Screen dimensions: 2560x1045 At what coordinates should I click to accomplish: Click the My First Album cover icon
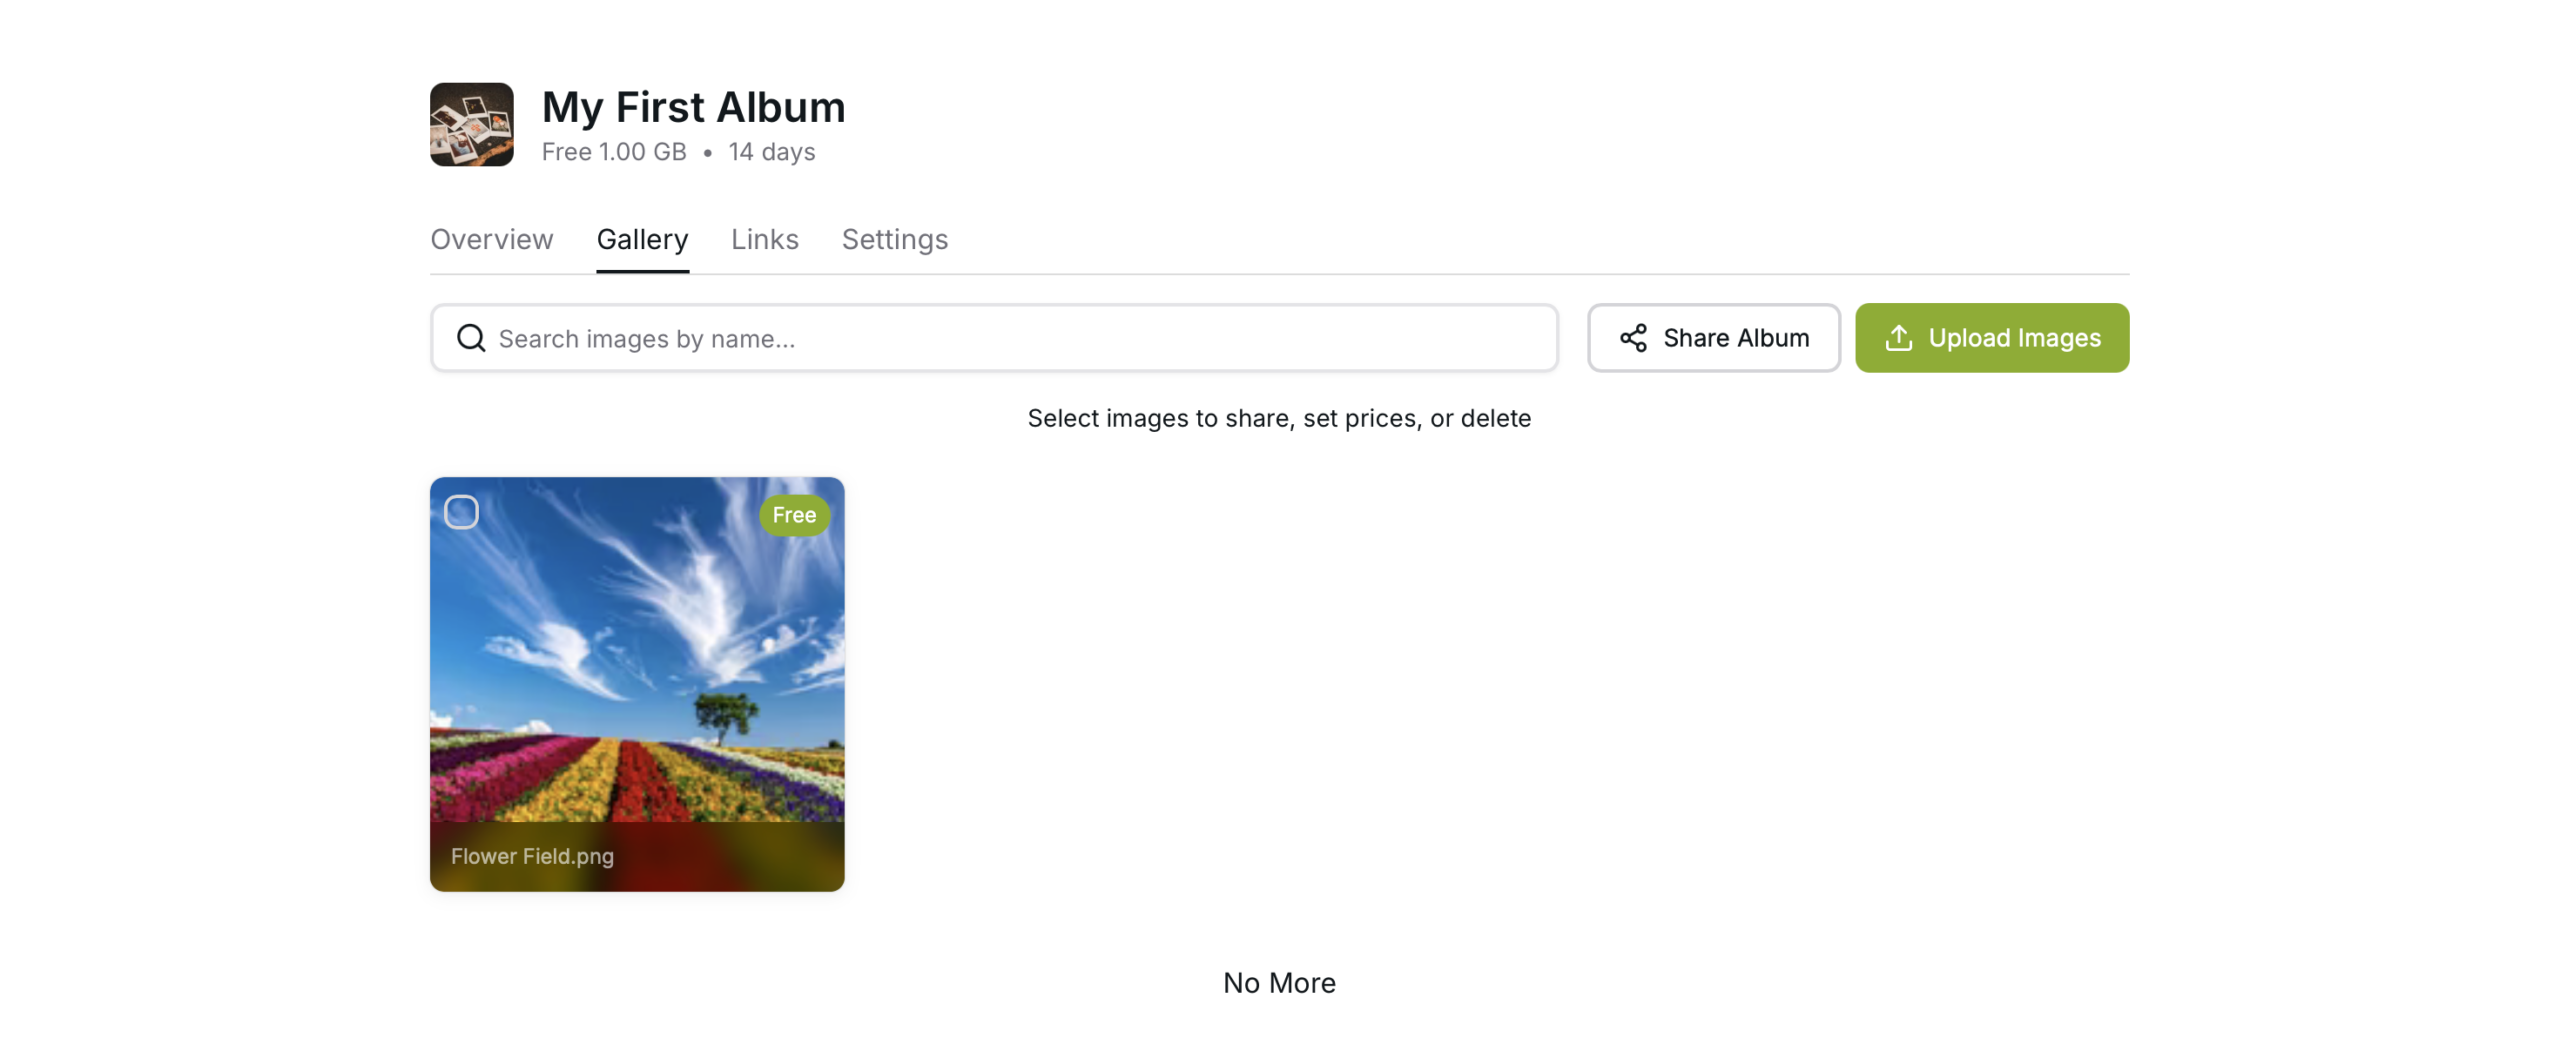pos(471,124)
